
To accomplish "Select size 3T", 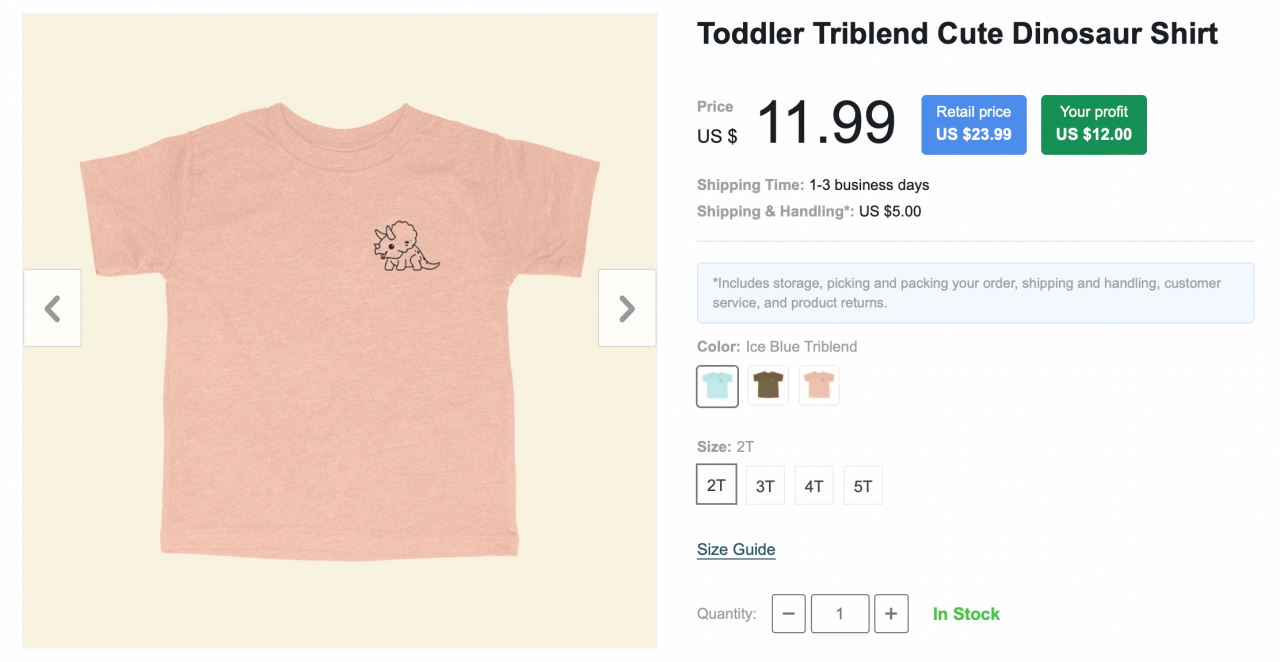I will point(765,484).
